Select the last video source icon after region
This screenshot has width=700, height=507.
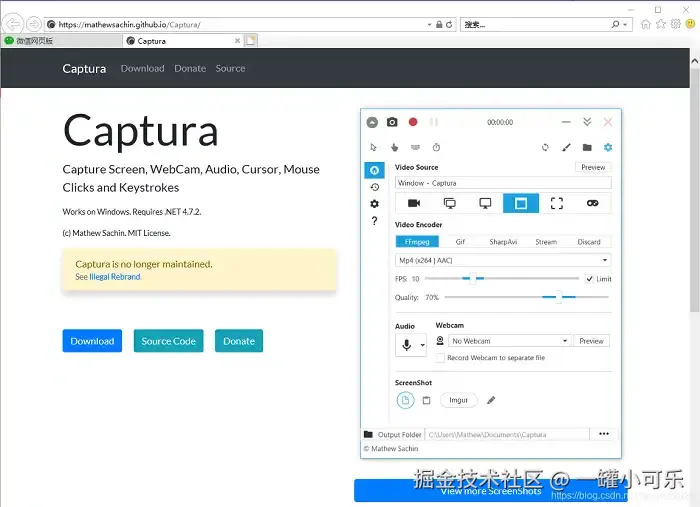click(x=592, y=203)
